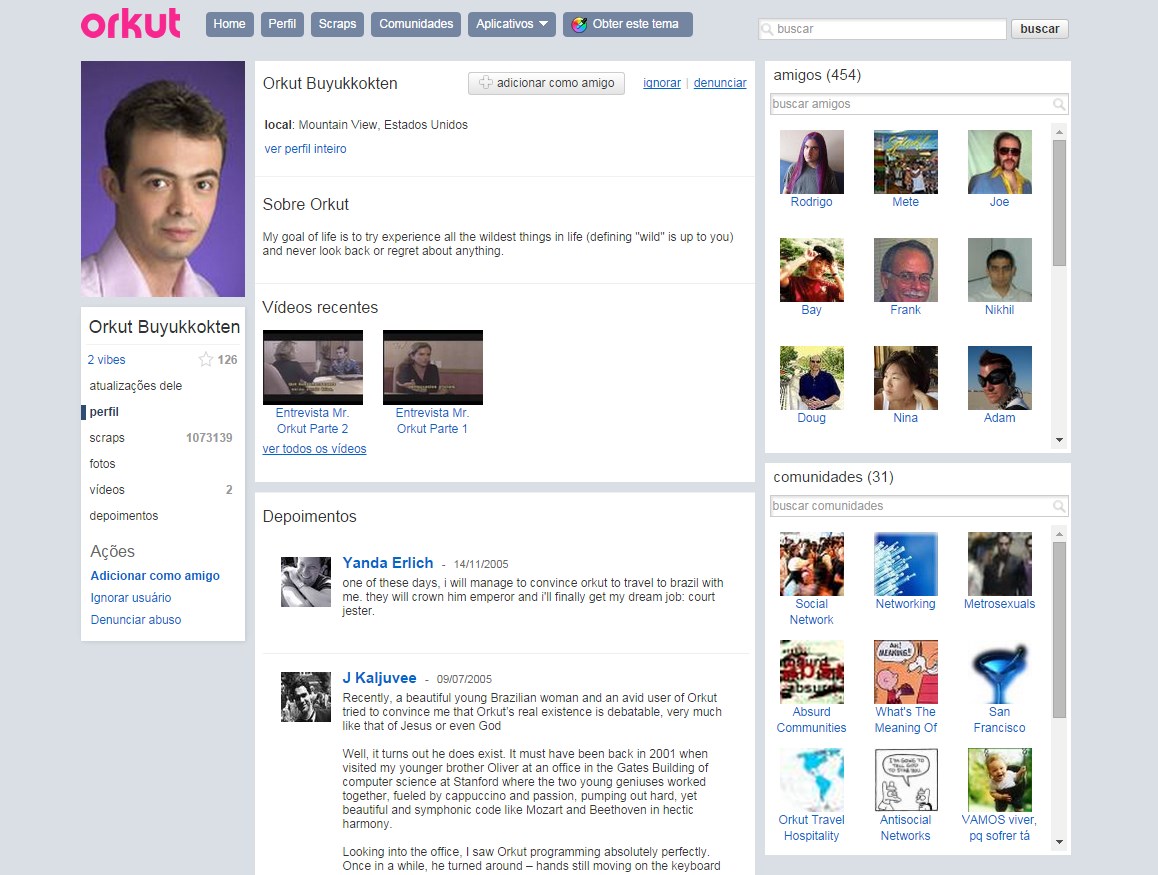Open friend Mete's avatar
Image resolution: width=1158 pixels, height=875 pixels.
point(905,162)
